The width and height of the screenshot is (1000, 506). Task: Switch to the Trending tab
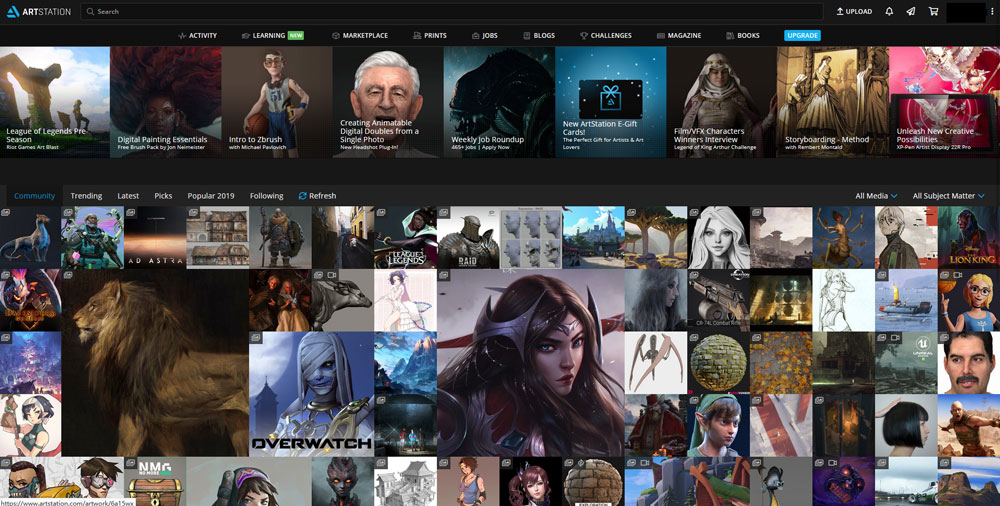point(86,196)
